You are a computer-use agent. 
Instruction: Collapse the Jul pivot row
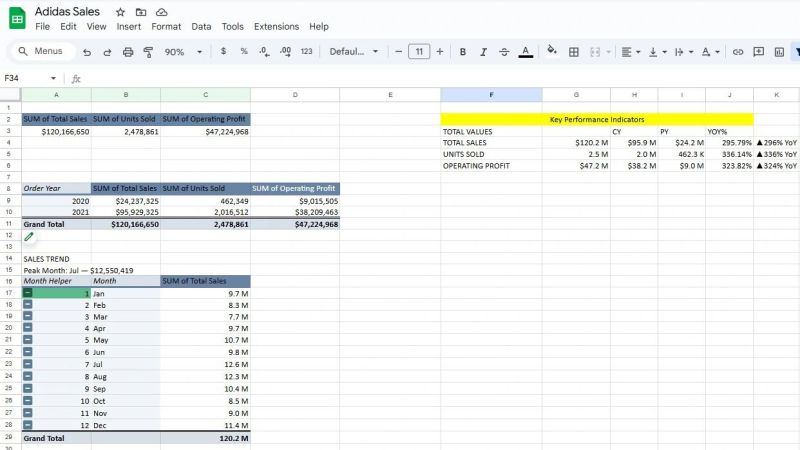(28, 364)
